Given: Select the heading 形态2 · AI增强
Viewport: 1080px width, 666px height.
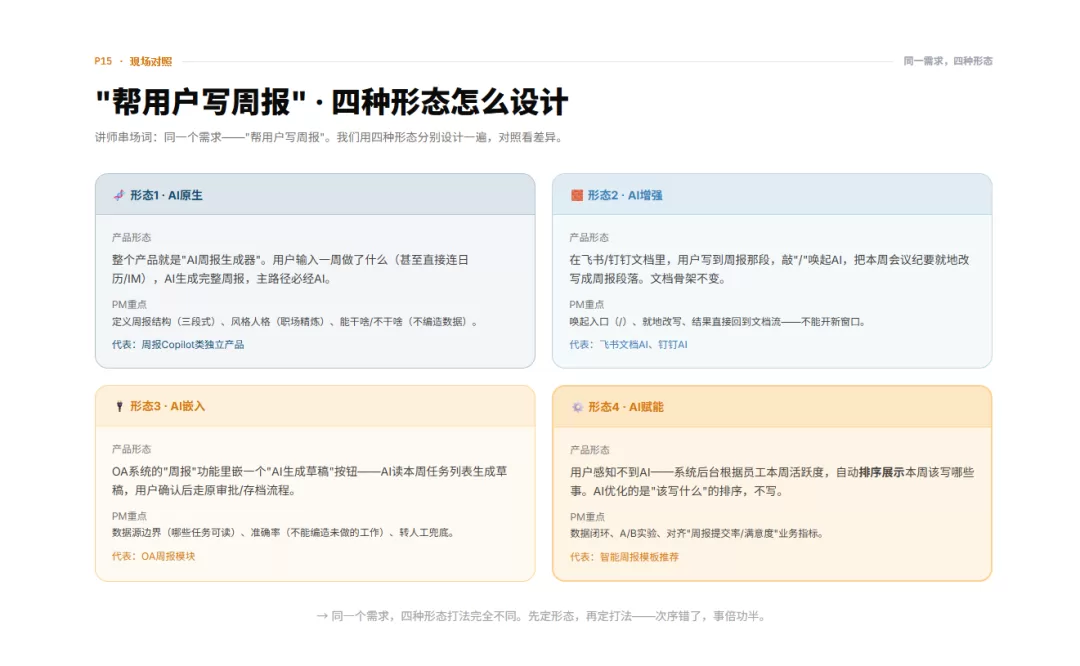Looking at the screenshot, I should [x=625, y=196].
